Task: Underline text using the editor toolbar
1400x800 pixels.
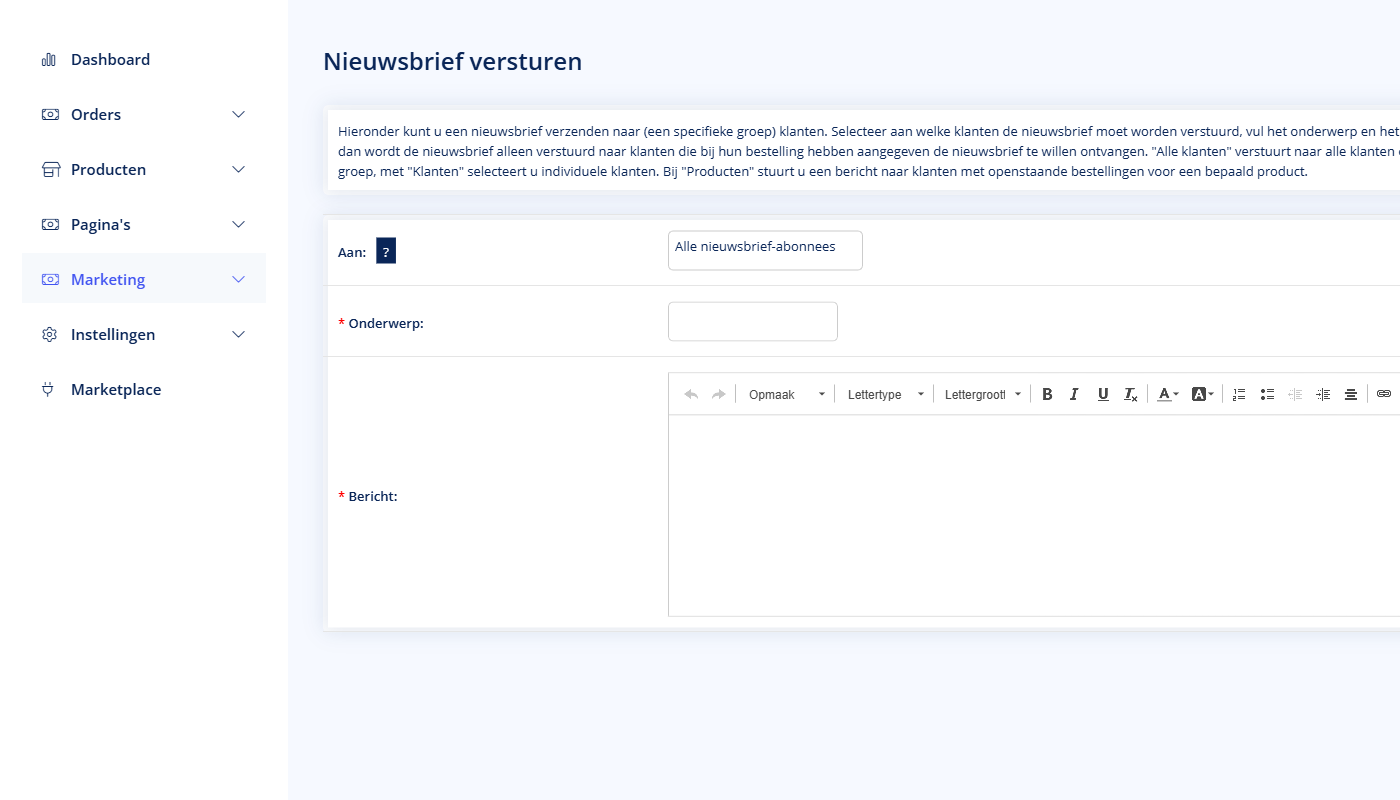Action: click(x=1103, y=394)
